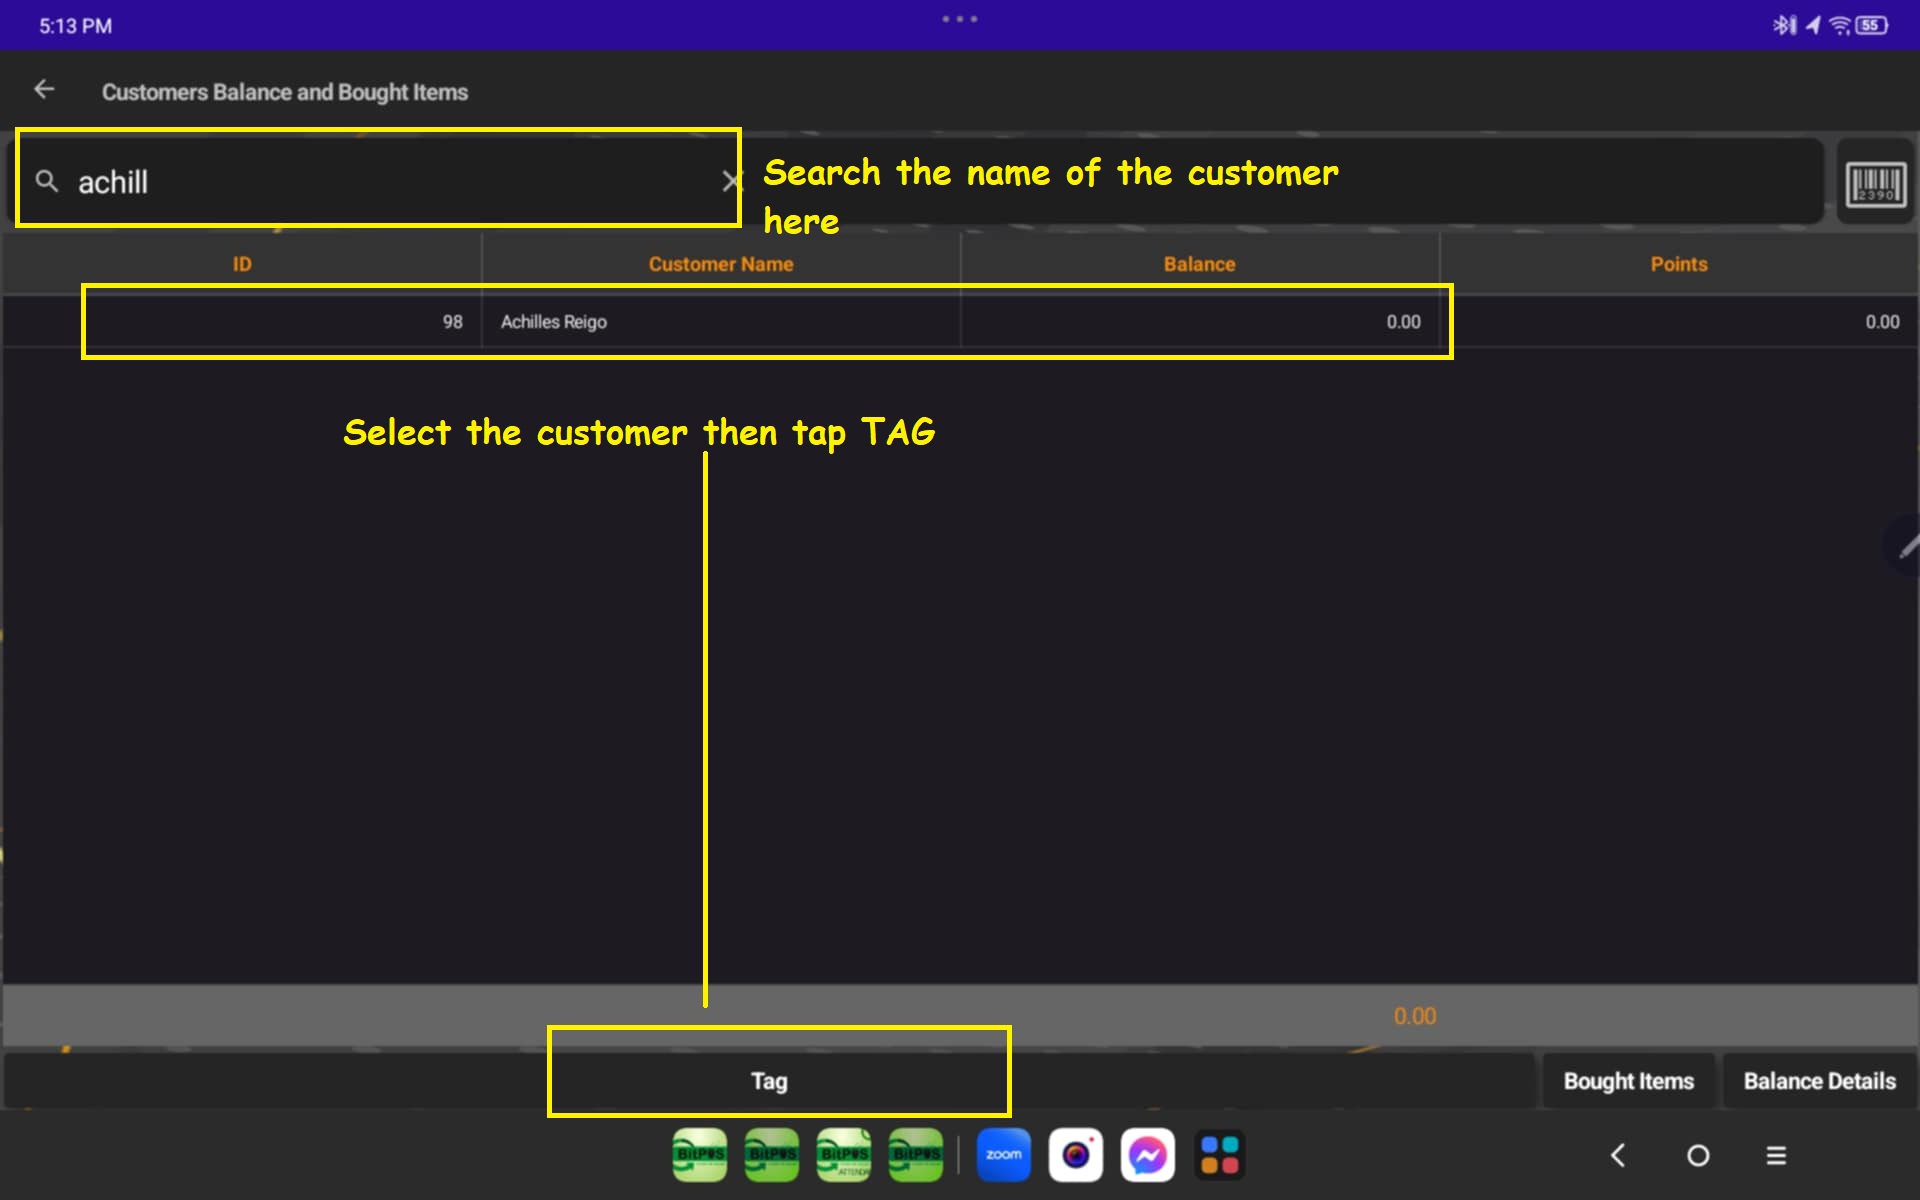1920x1200 pixels.
Task: Launch Messenger from the dock
Action: pos(1147,1155)
